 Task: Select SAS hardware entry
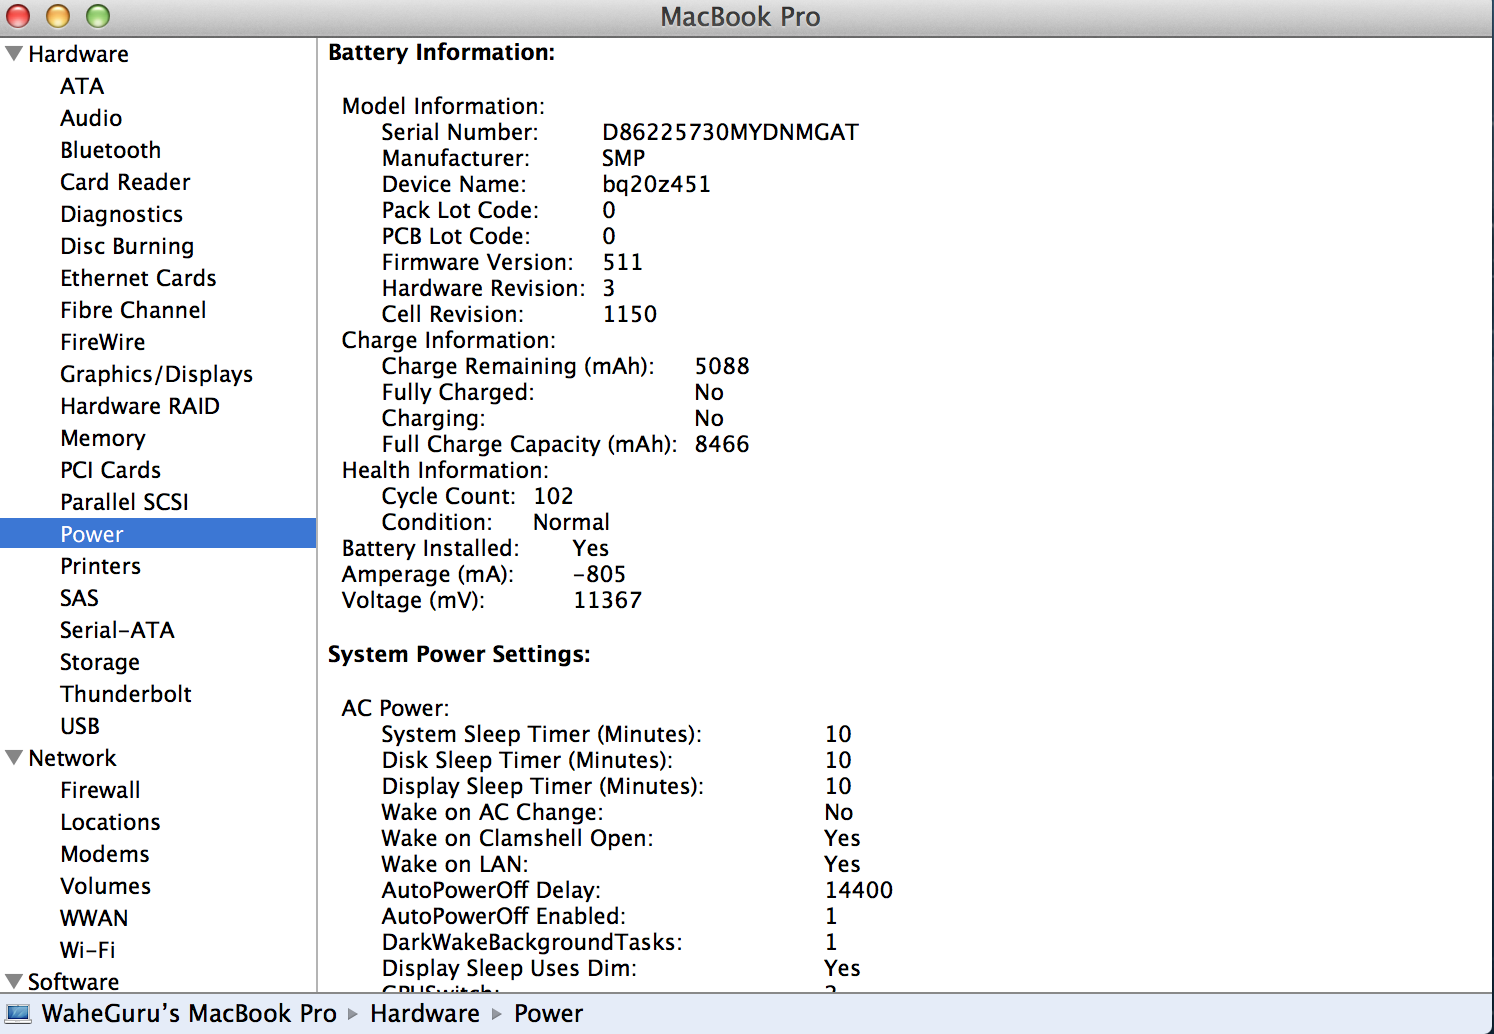[x=79, y=598]
